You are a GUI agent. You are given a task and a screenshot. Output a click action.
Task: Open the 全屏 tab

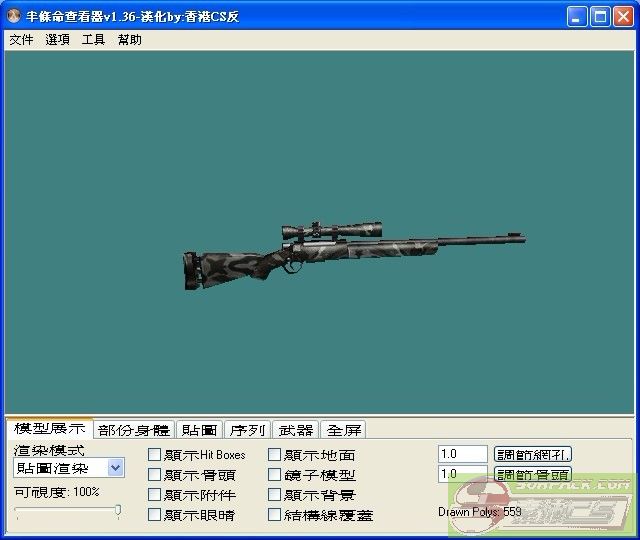pos(344,430)
